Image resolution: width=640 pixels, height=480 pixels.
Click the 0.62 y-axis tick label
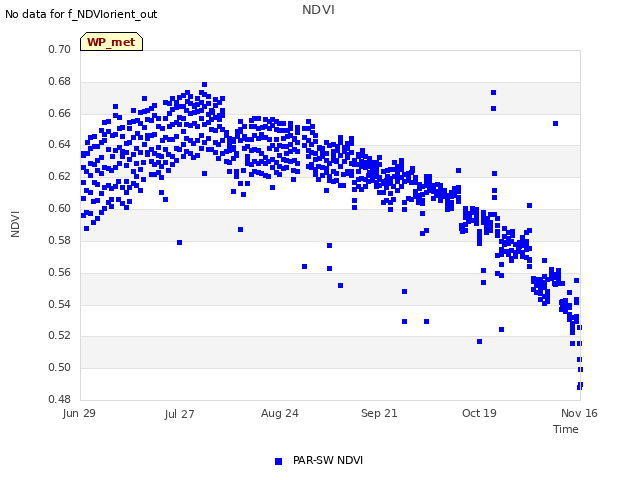tap(60, 176)
